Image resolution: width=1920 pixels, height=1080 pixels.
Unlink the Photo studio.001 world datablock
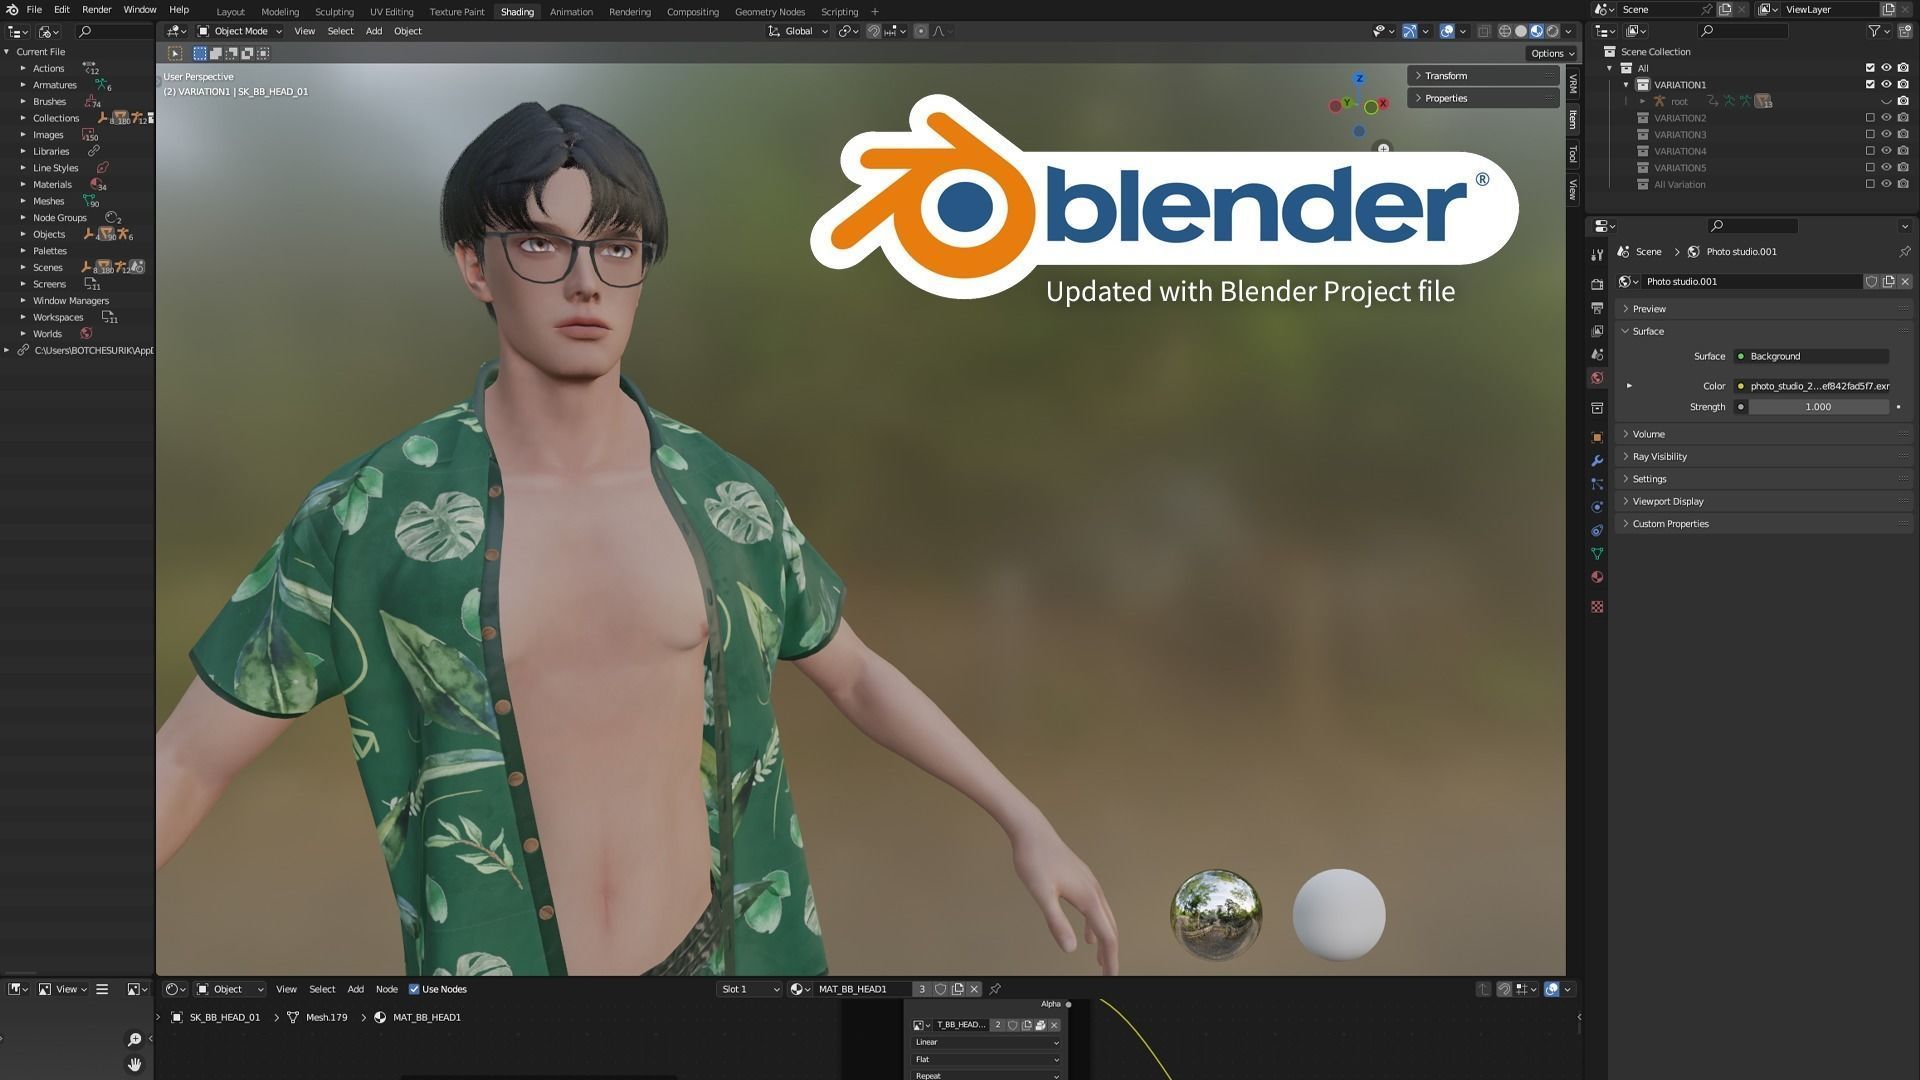1905,282
